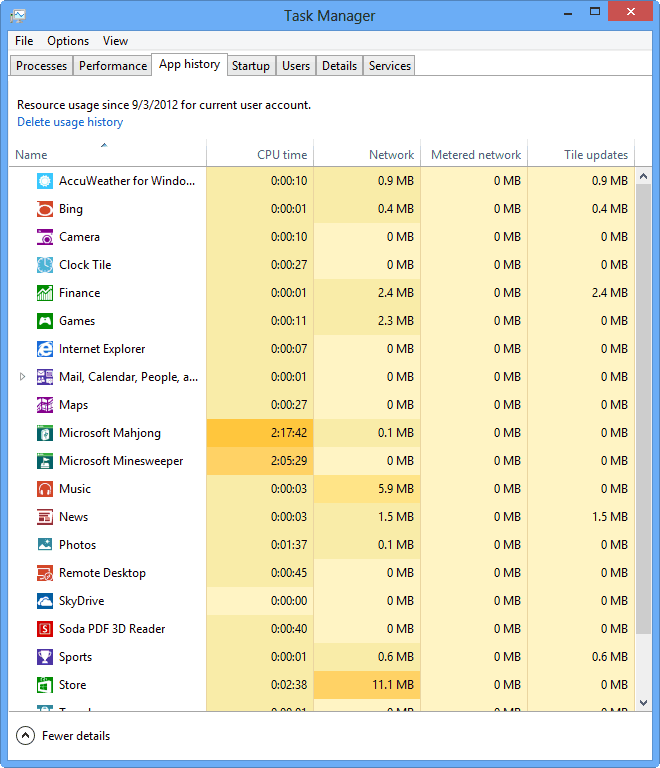The height and width of the screenshot is (768, 660).
Task: Open the View menu
Action: tap(115, 41)
